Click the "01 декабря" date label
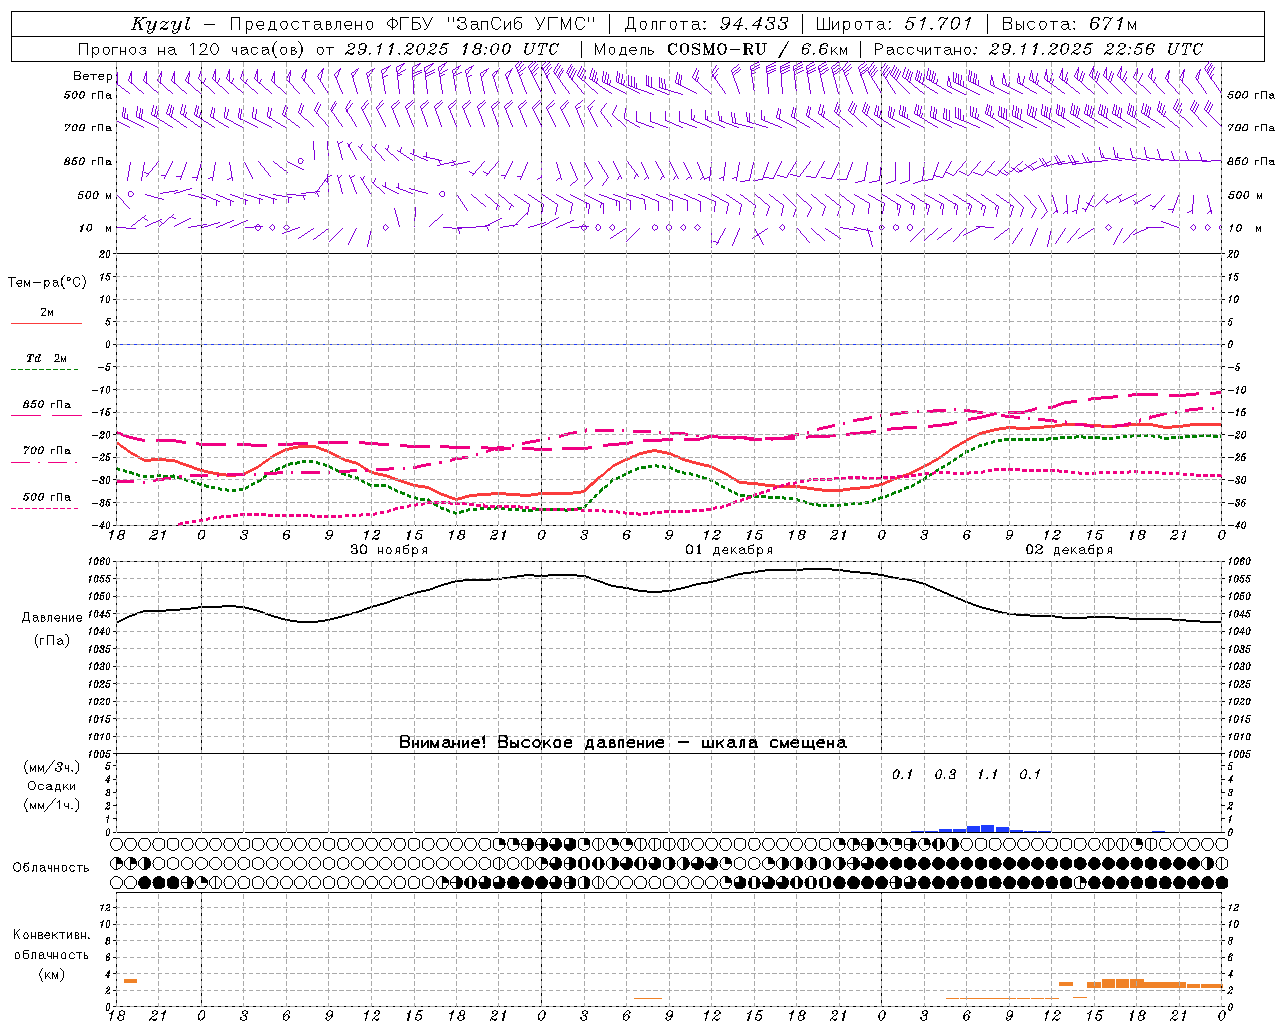 click(x=729, y=550)
